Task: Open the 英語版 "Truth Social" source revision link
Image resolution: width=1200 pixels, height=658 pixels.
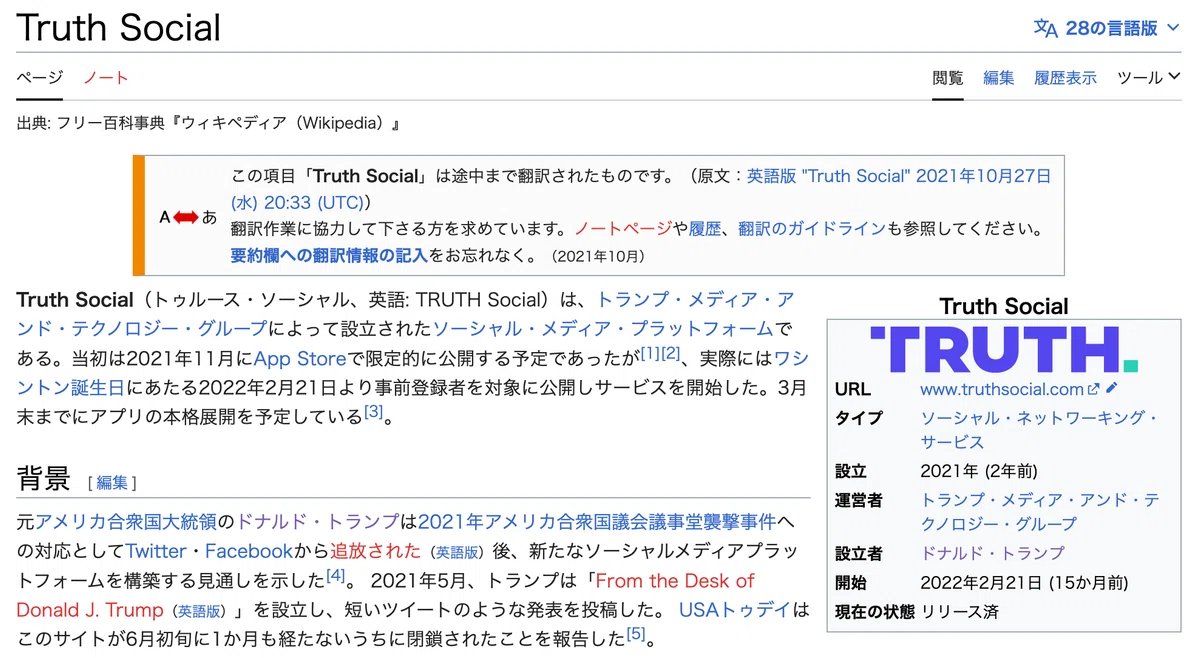Action: click(x=899, y=176)
